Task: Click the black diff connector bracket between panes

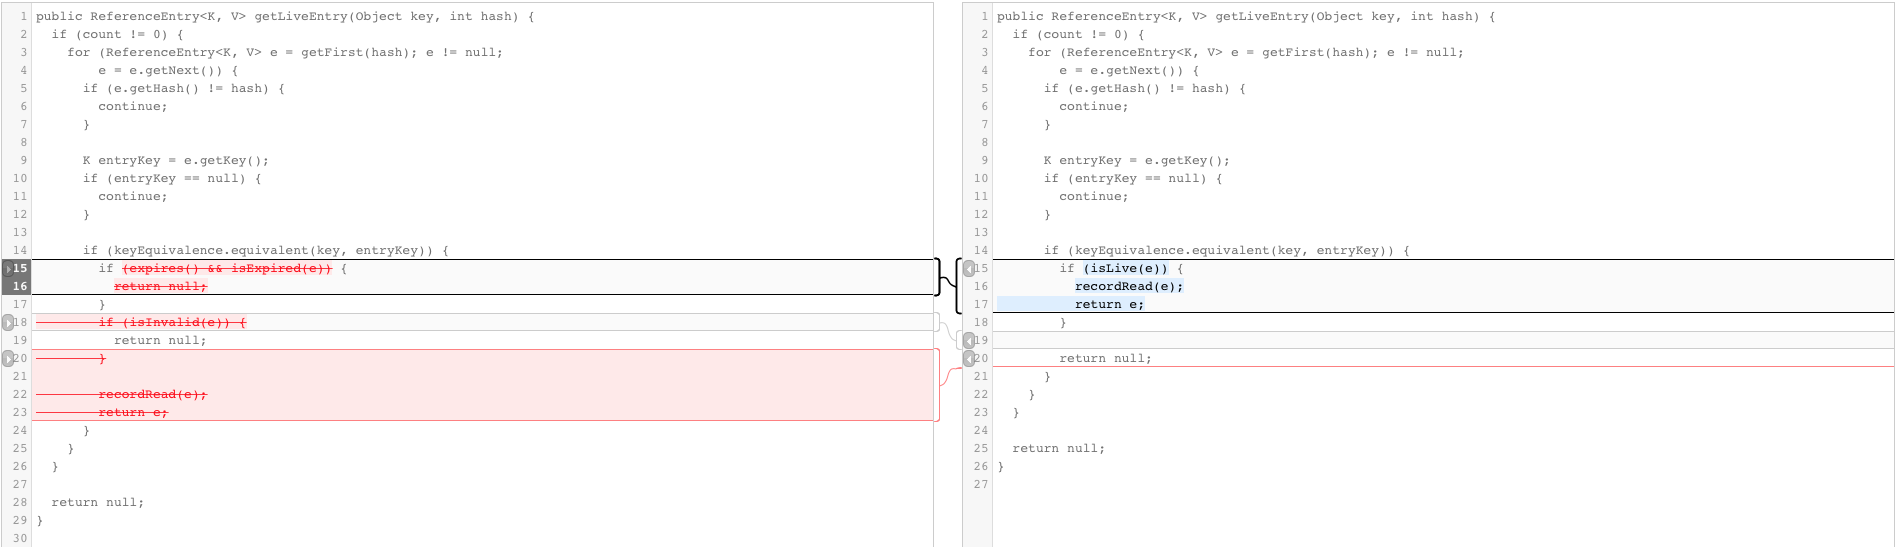Action: (947, 278)
